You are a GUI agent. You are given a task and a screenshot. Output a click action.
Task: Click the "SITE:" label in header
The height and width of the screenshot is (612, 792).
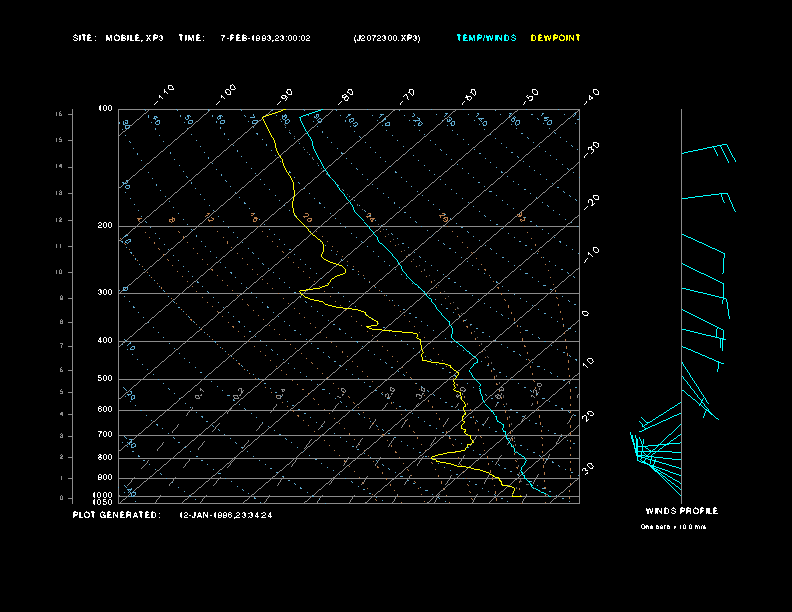(x=84, y=38)
